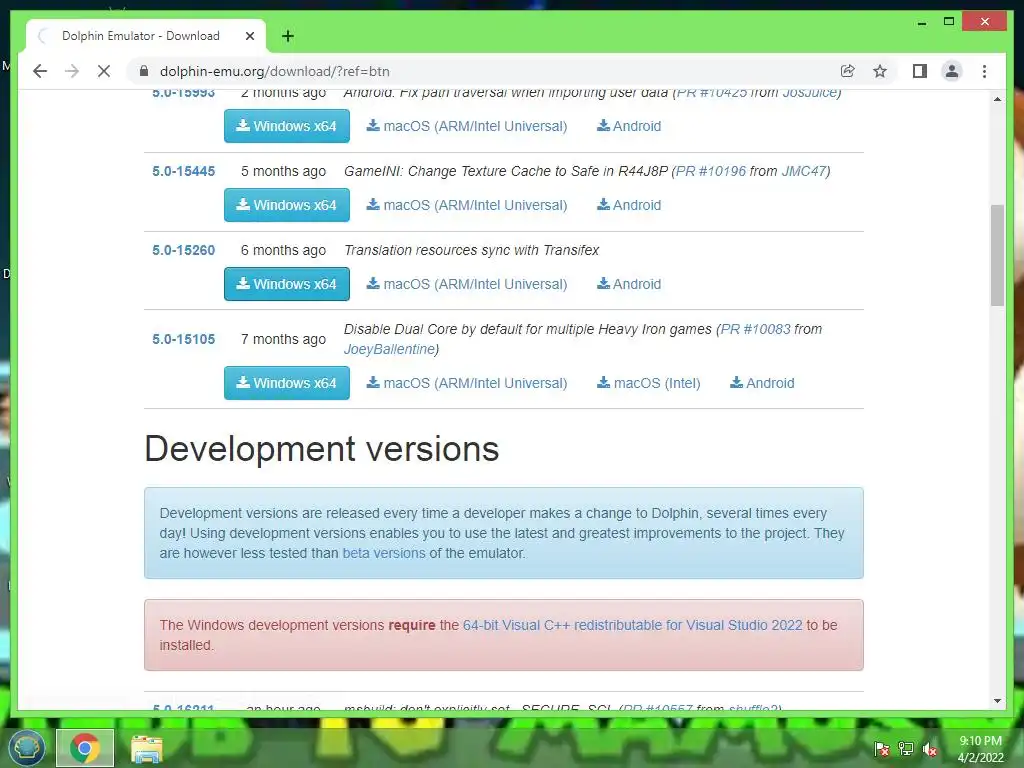Image resolution: width=1024 pixels, height=768 pixels.
Task: Download macOS Universal in the top row
Action: [x=467, y=126]
